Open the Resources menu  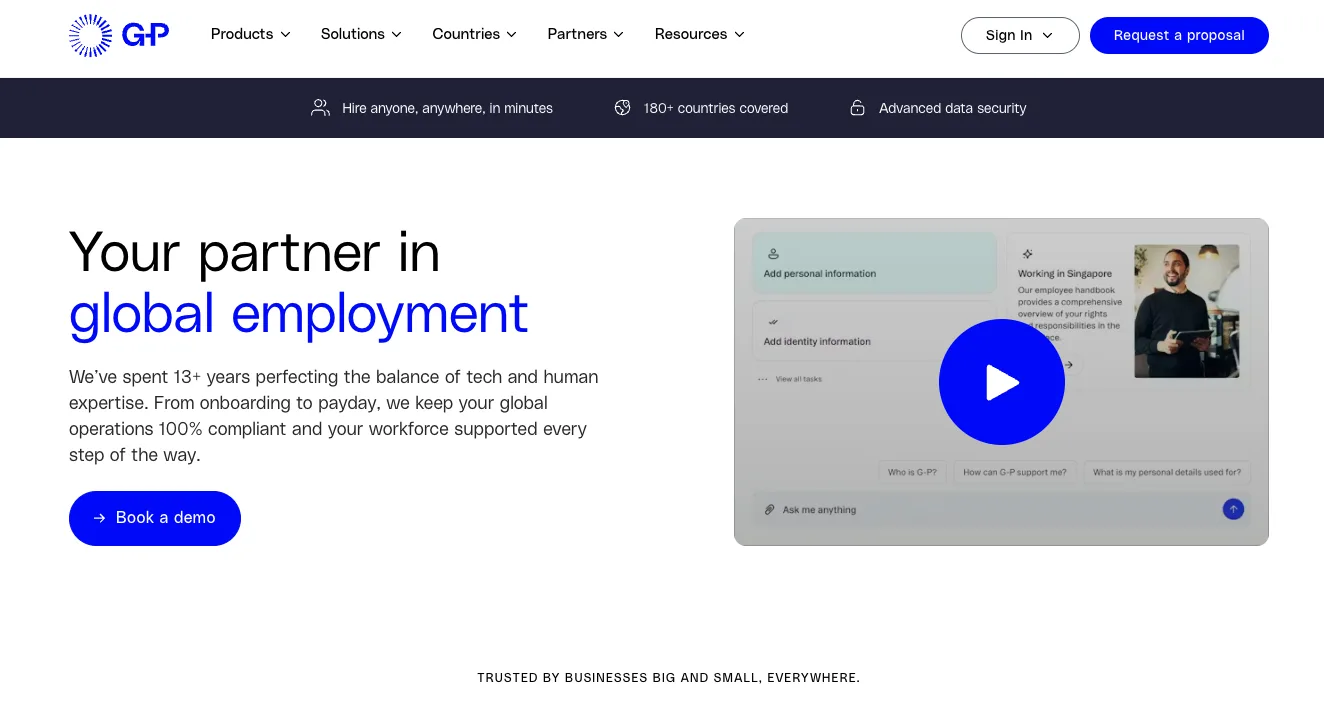[700, 34]
